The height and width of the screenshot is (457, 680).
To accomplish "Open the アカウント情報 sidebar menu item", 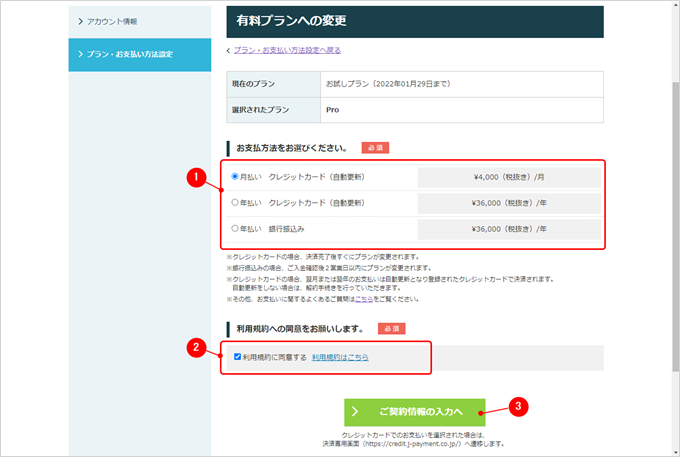I will 140,21.
